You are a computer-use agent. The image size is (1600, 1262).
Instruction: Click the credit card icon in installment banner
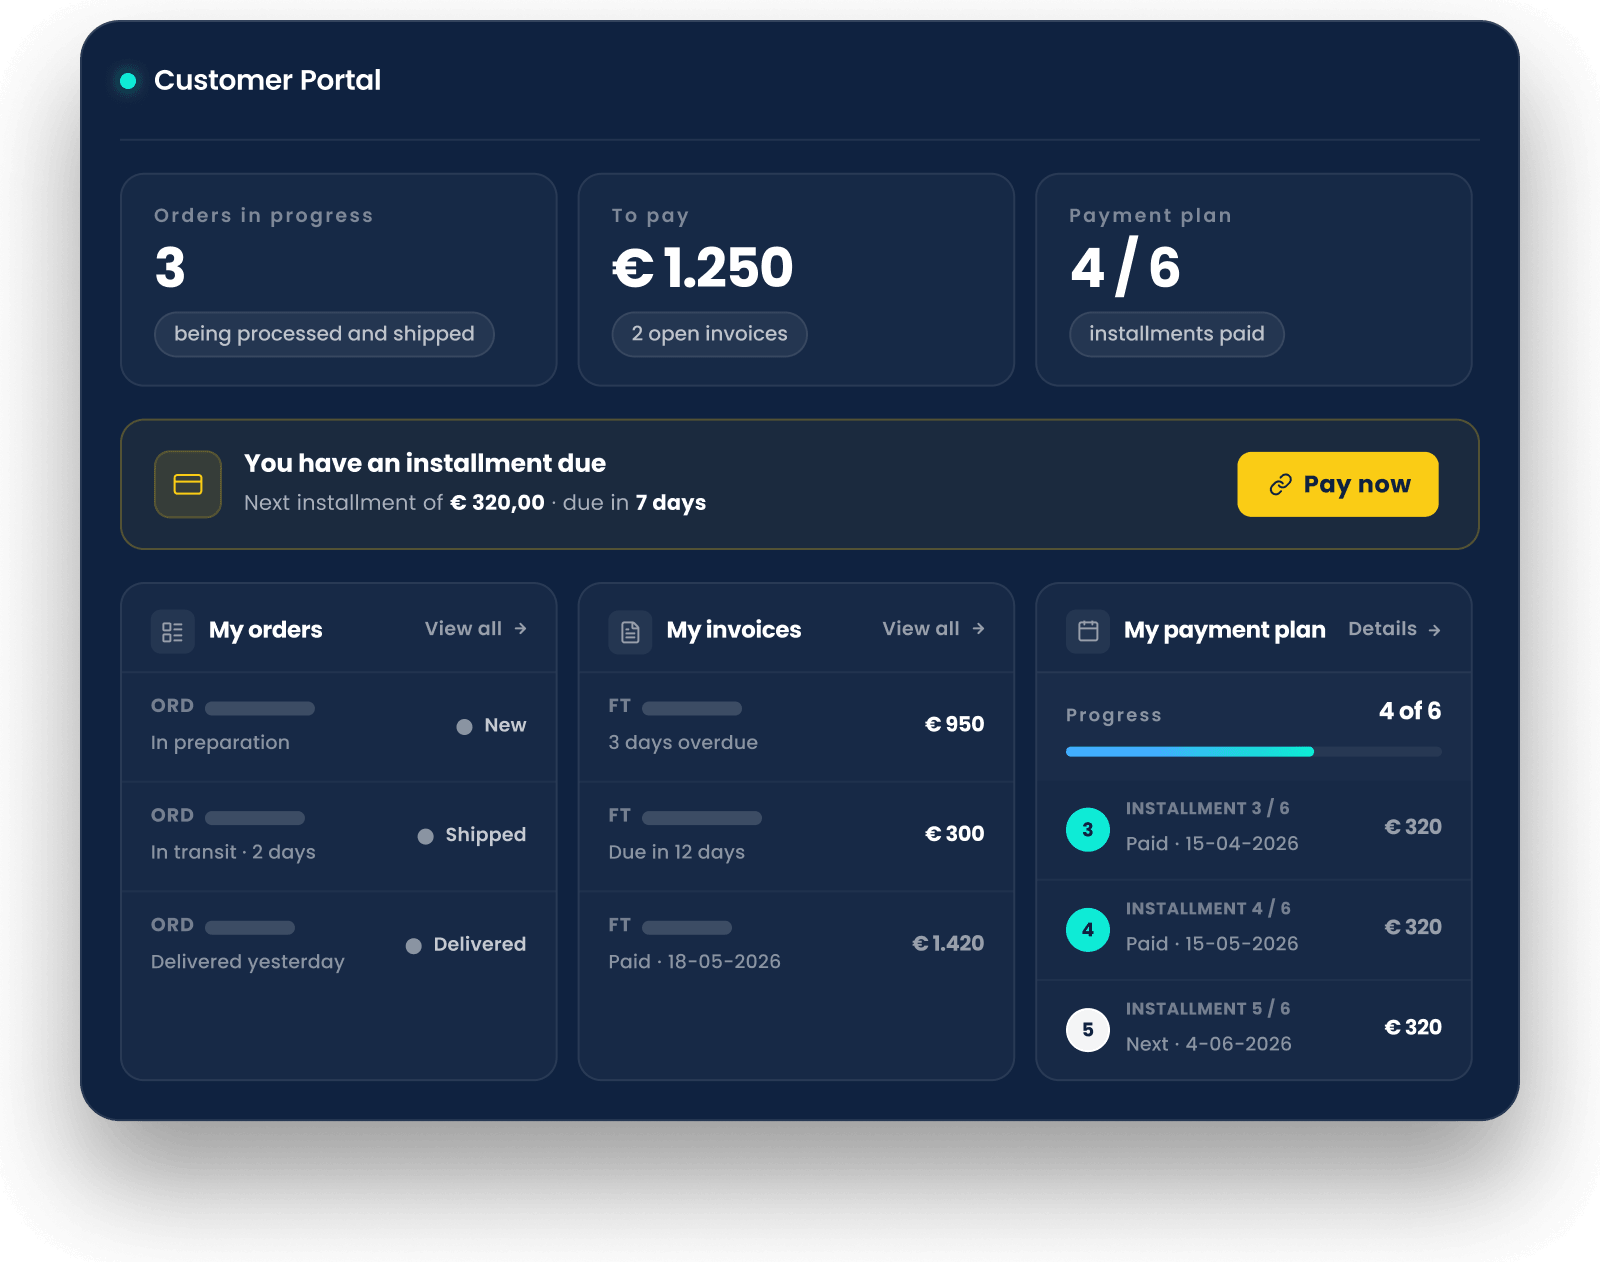tap(188, 484)
